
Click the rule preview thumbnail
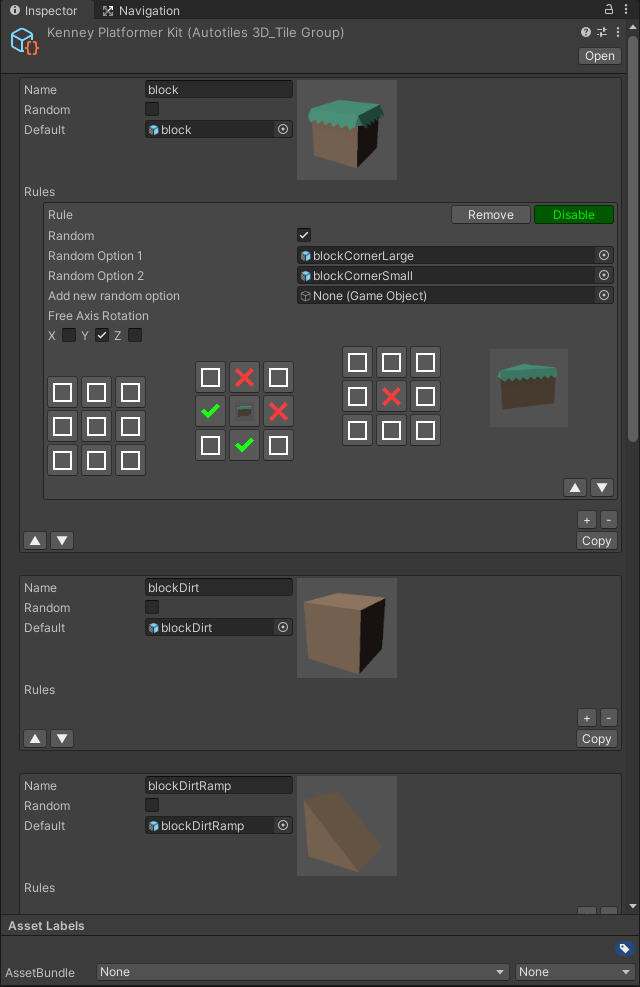[529, 388]
